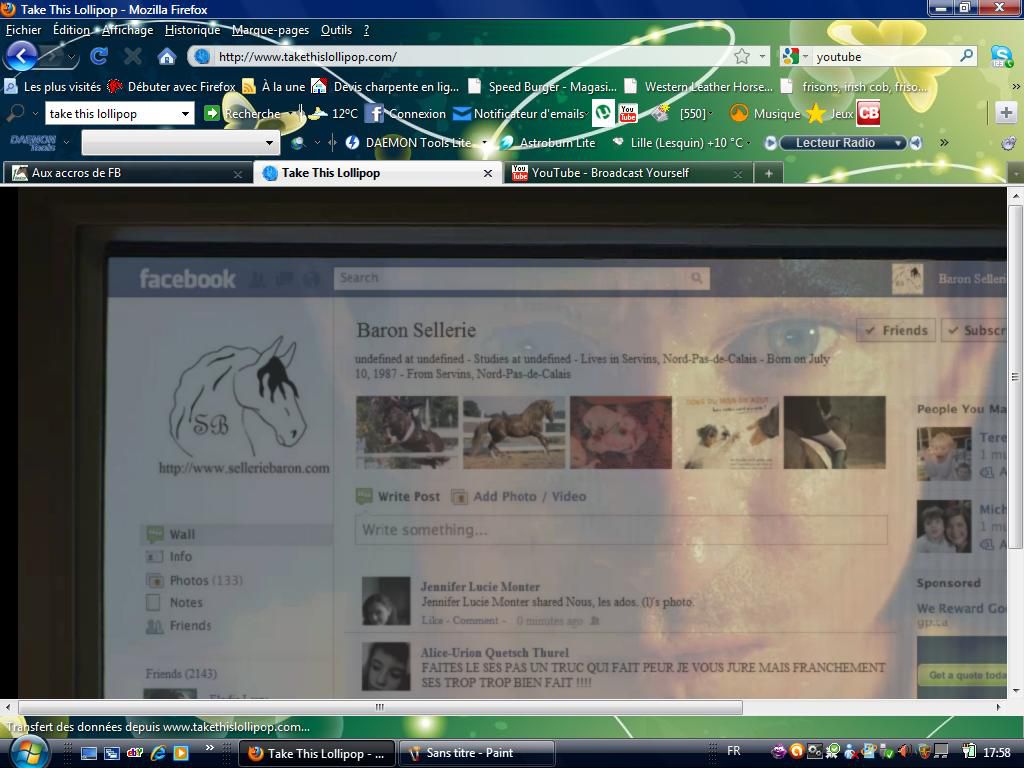Image resolution: width=1024 pixels, height=768 pixels.
Task: Expand the empty DAEMON Tools combo box
Action: pyautogui.click(x=268, y=143)
